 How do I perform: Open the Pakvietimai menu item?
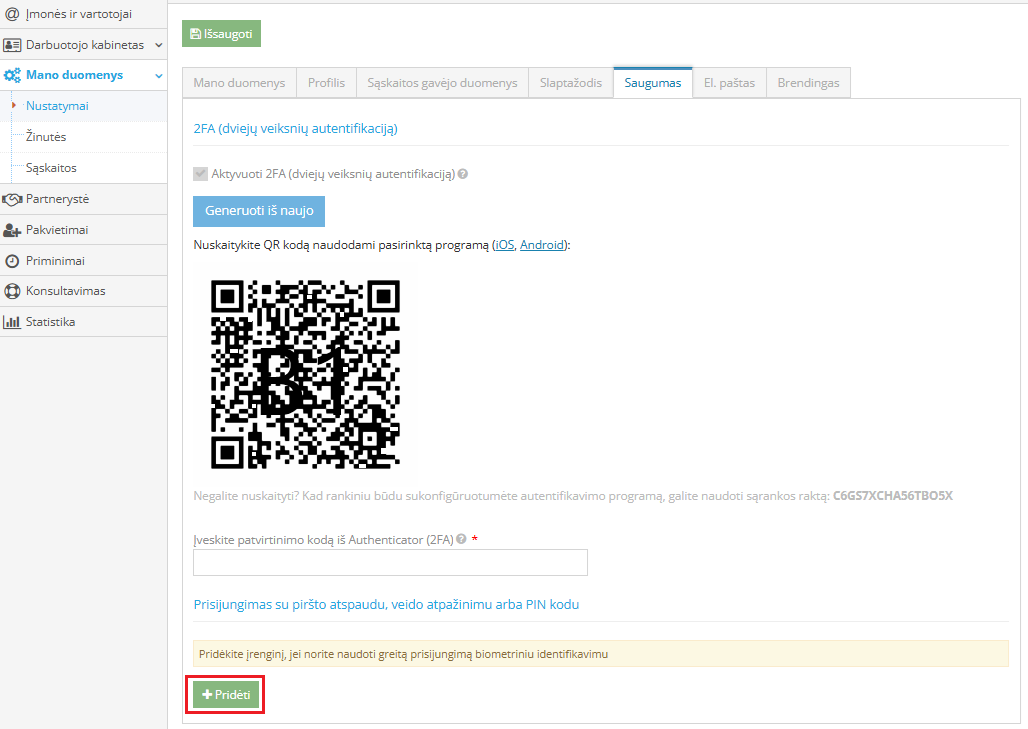coord(83,230)
